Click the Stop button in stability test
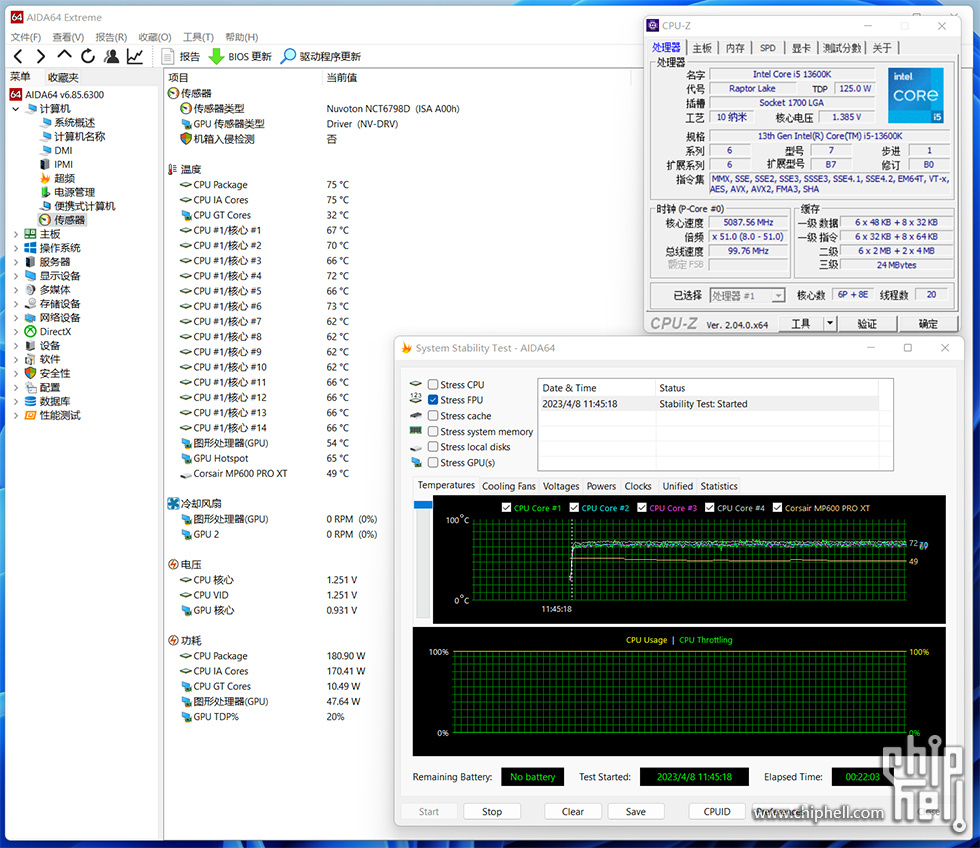The height and width of the screenshot is (848, 980). coord(492,811)
